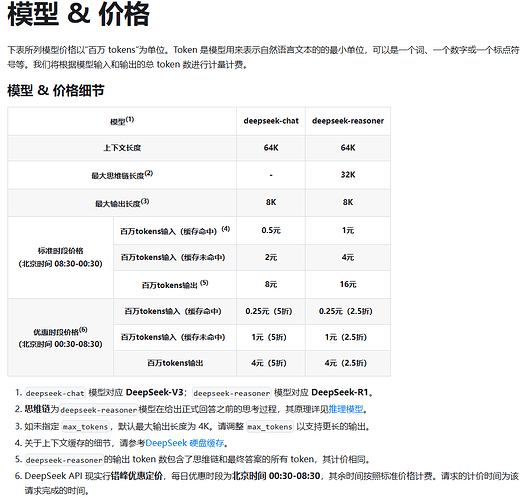Click the 4元（5折）chat output cell
This screenshot has height=500, width=523.
[269, 363]
